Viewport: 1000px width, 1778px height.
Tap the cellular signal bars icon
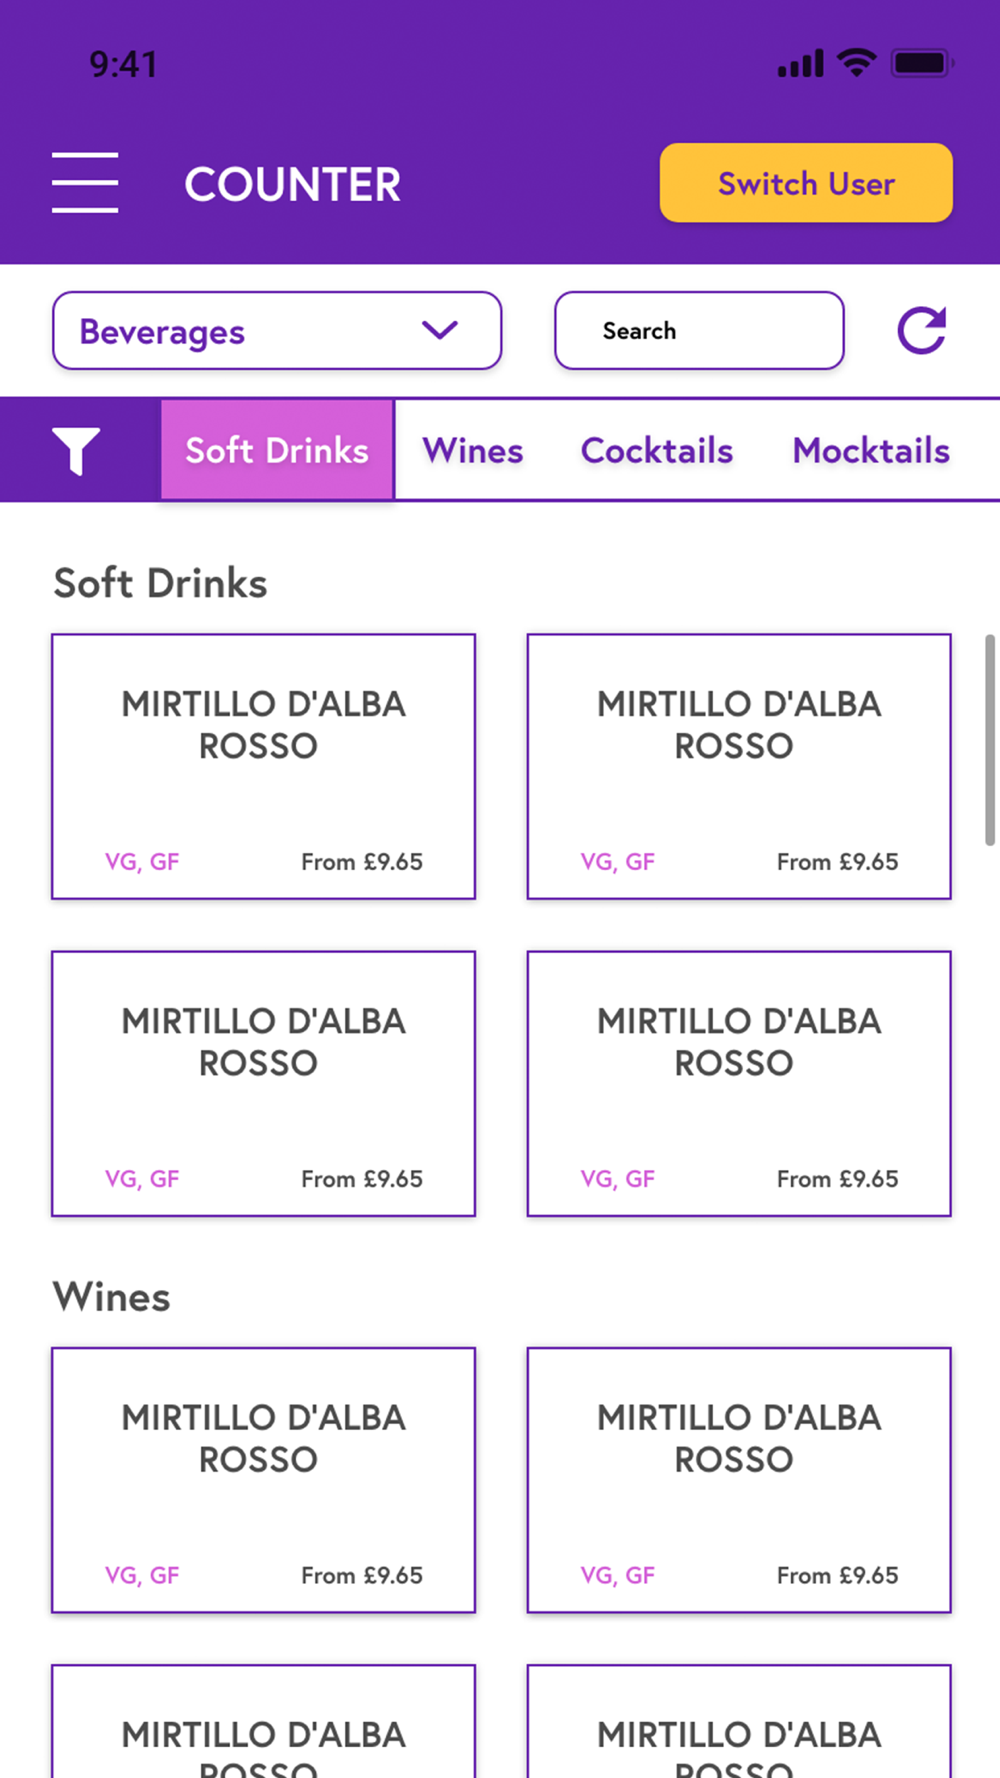tap(800, 64)
